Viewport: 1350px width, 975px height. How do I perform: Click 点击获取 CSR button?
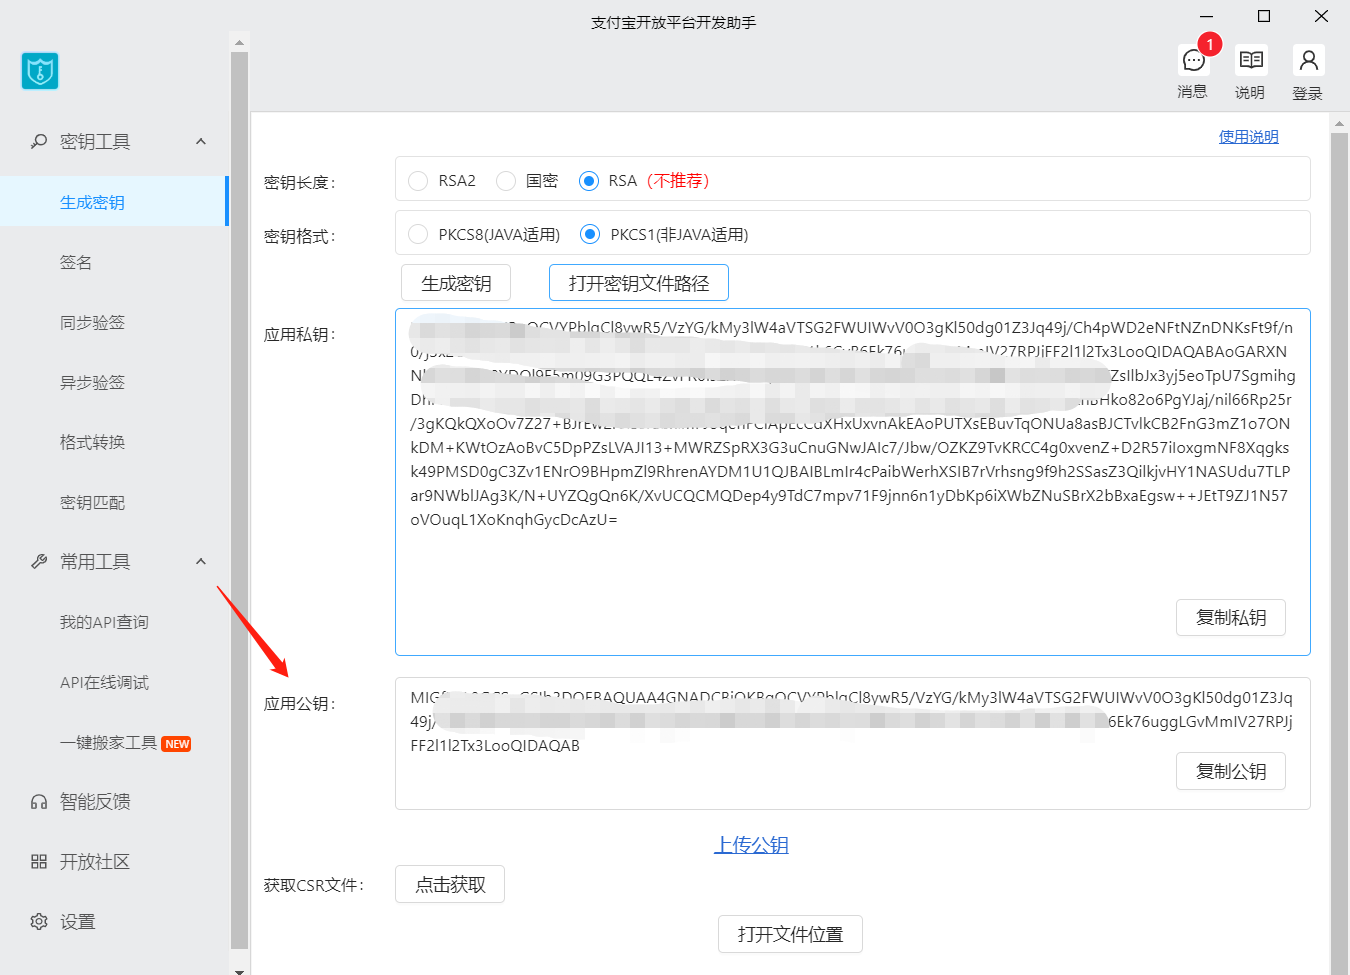pyautogui.click(x=450, y=884)
